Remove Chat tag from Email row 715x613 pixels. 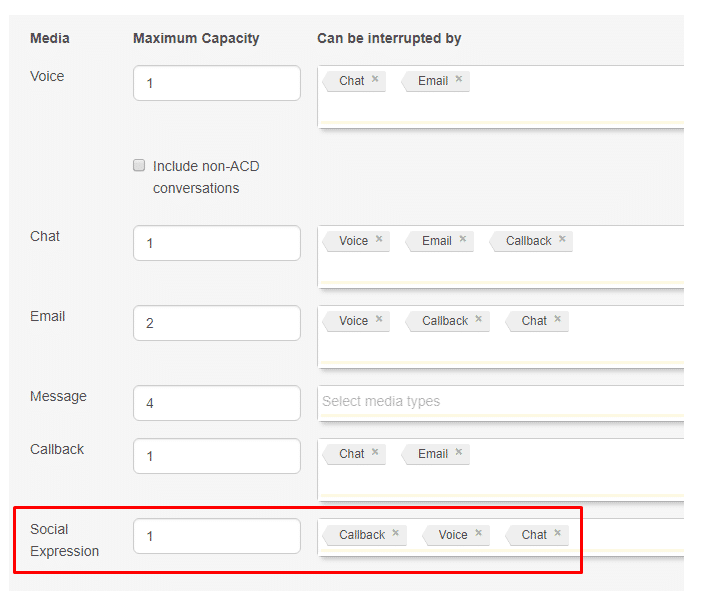(x=558, y=319)
